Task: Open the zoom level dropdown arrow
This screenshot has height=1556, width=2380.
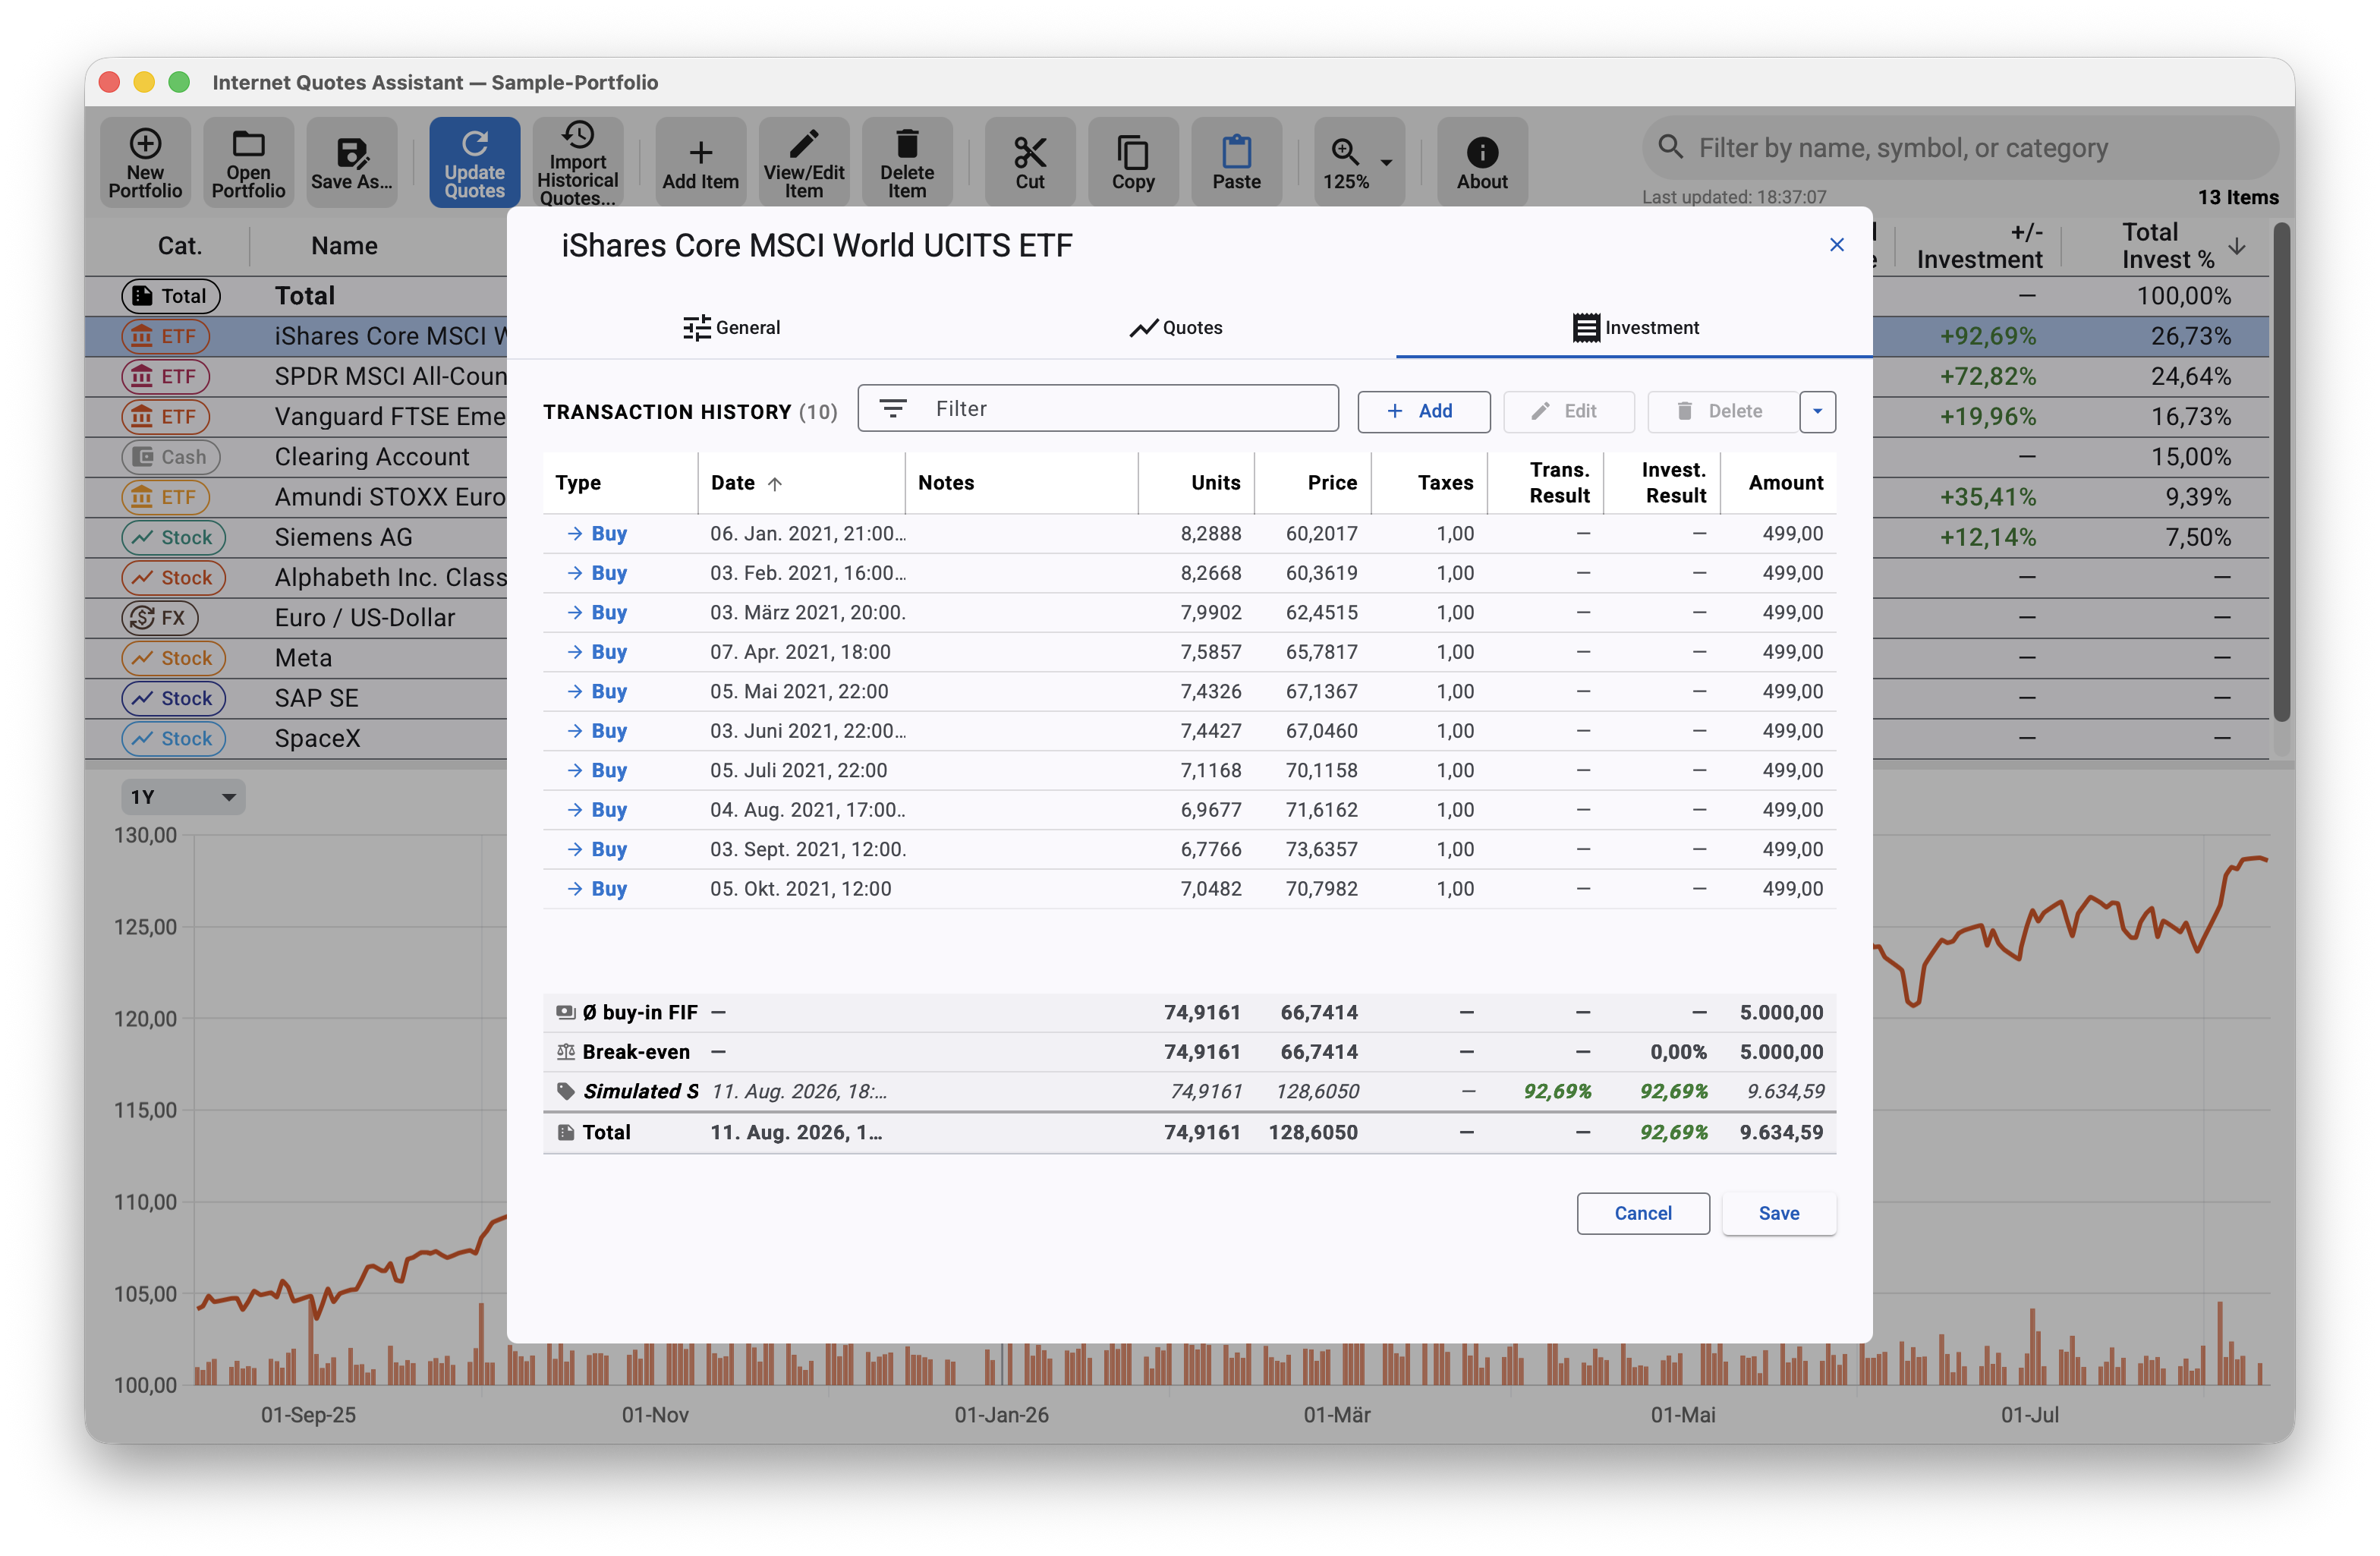Action: coord(1386,162)
